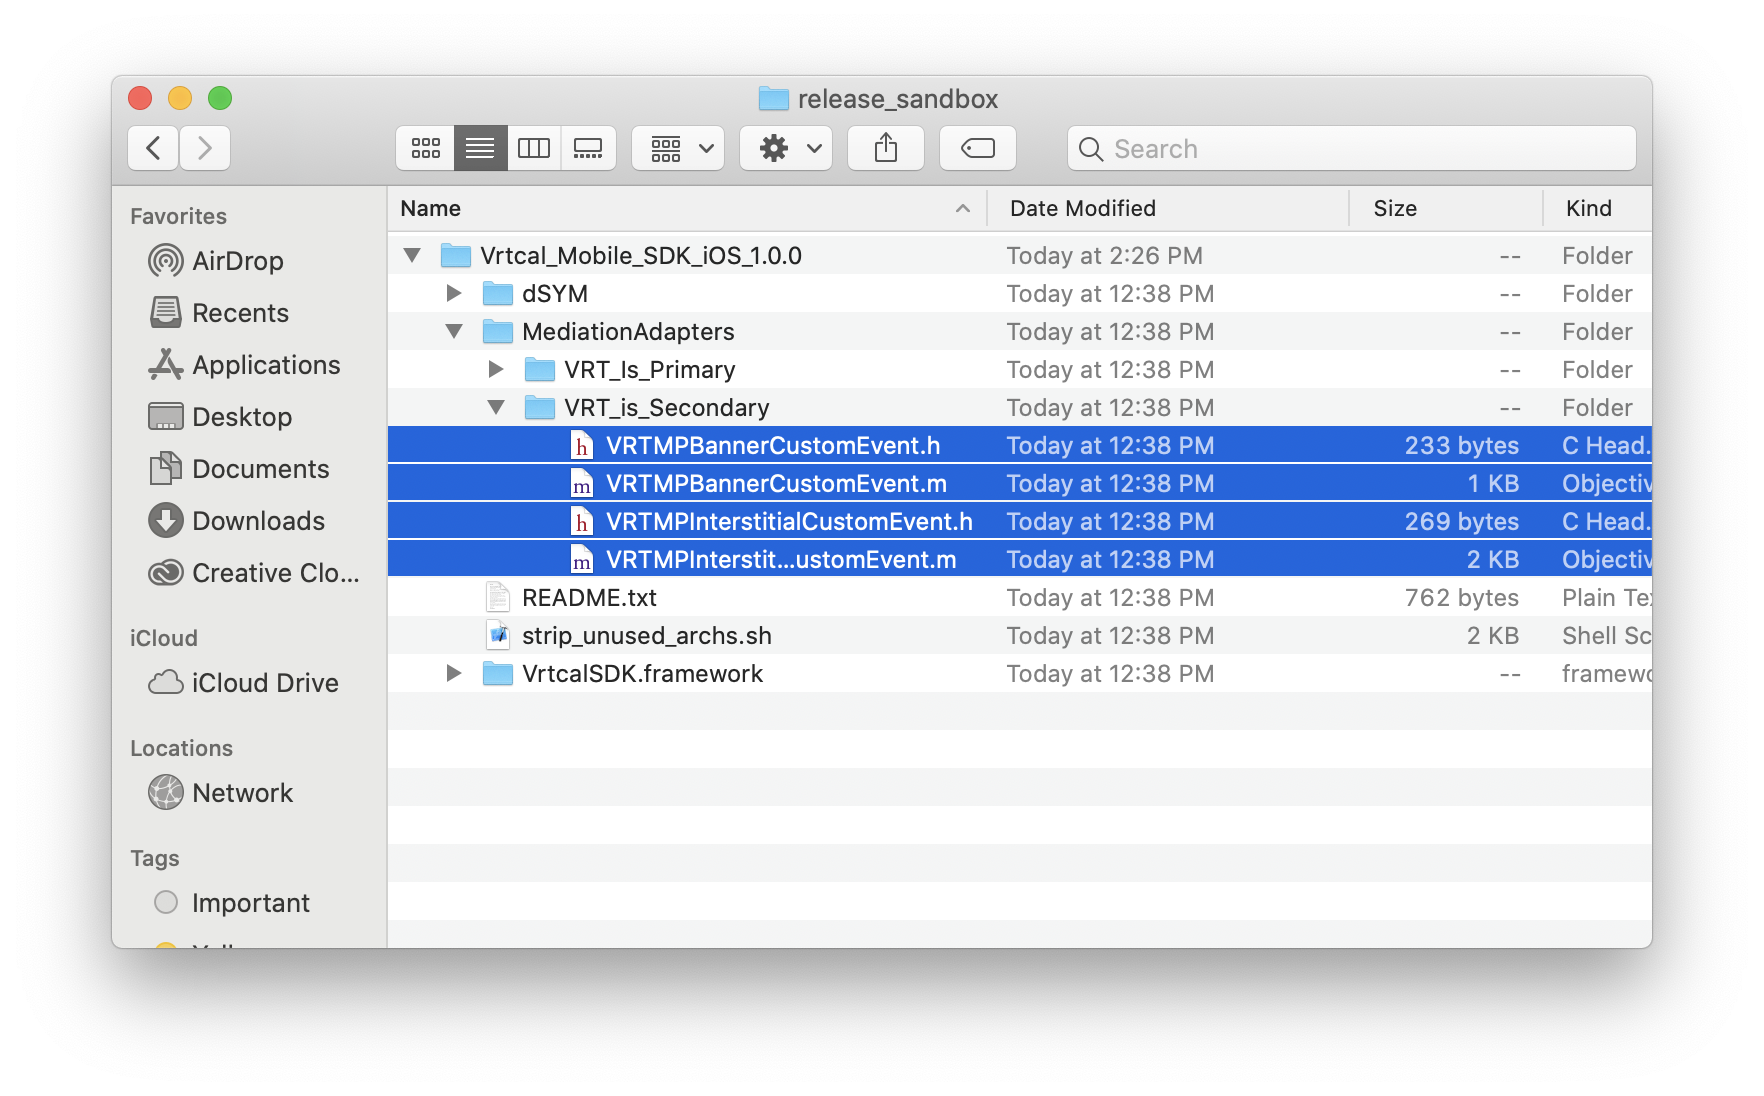This screenshot has height=1096, width=1764.
Task: Open Downloads from the sidebar
Action: coord(257,521)
